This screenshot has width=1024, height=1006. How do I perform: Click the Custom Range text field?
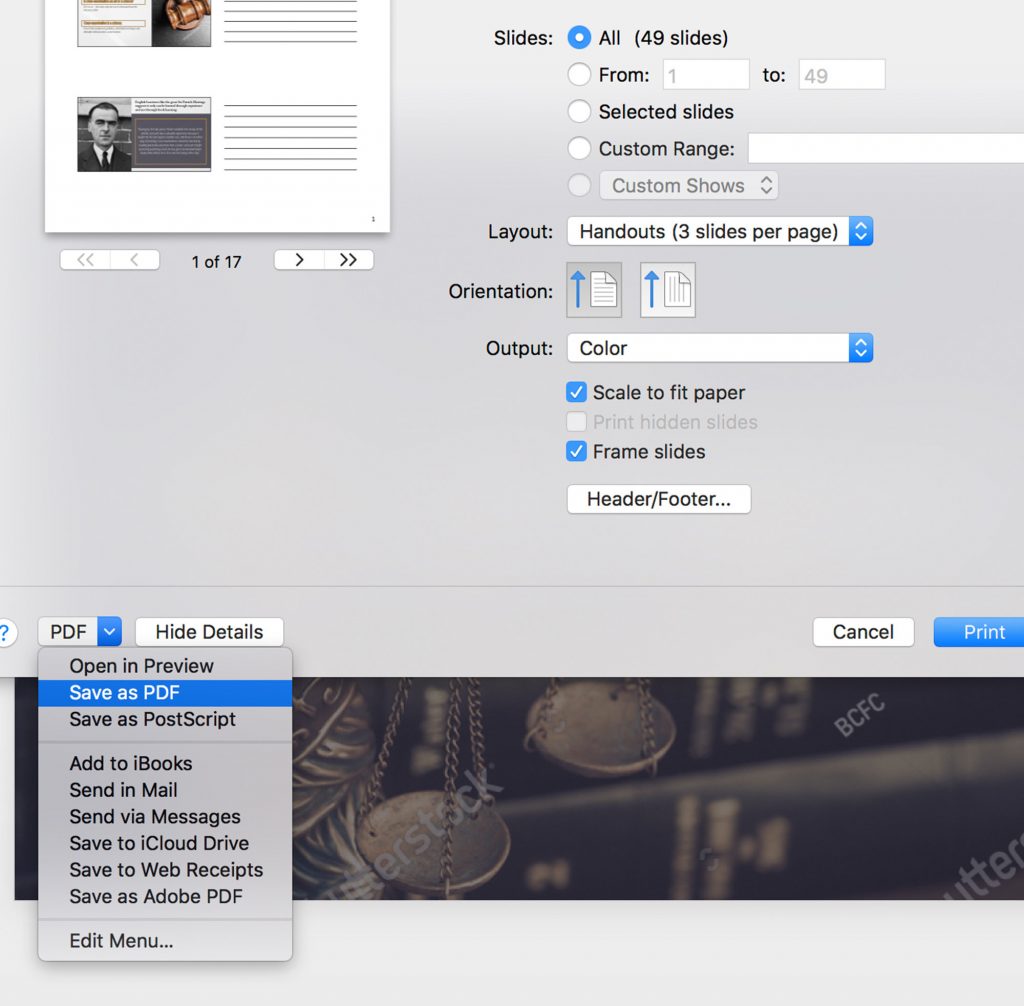point(886,149)
